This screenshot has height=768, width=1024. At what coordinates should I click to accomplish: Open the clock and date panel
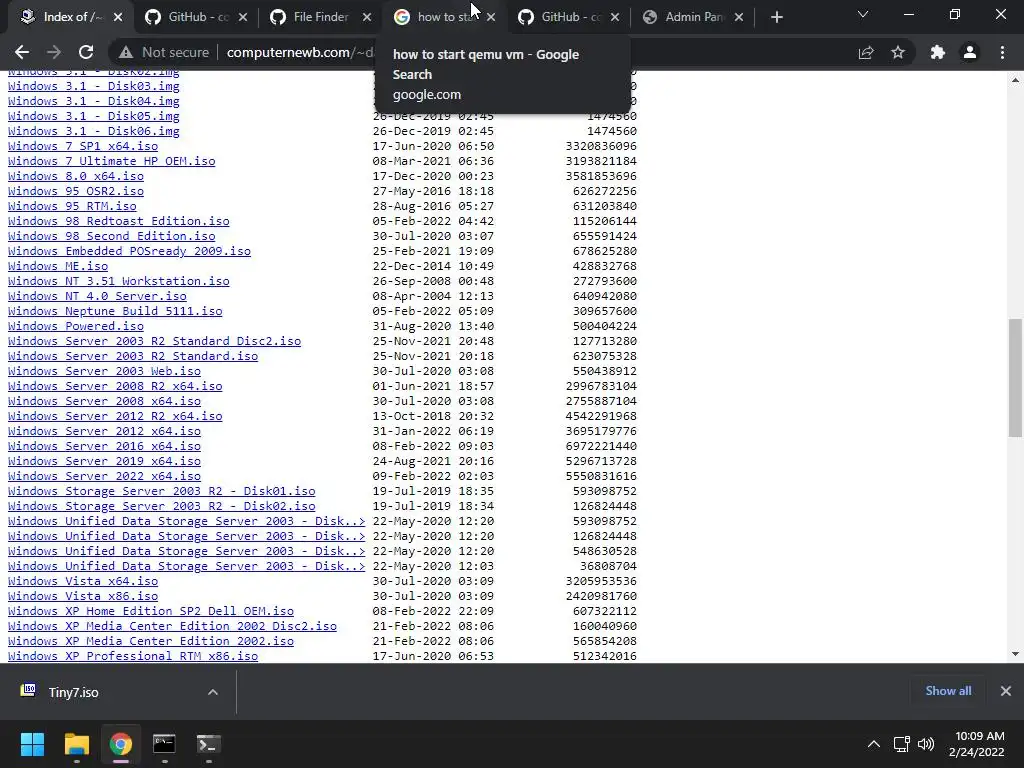tap(977, 744)
